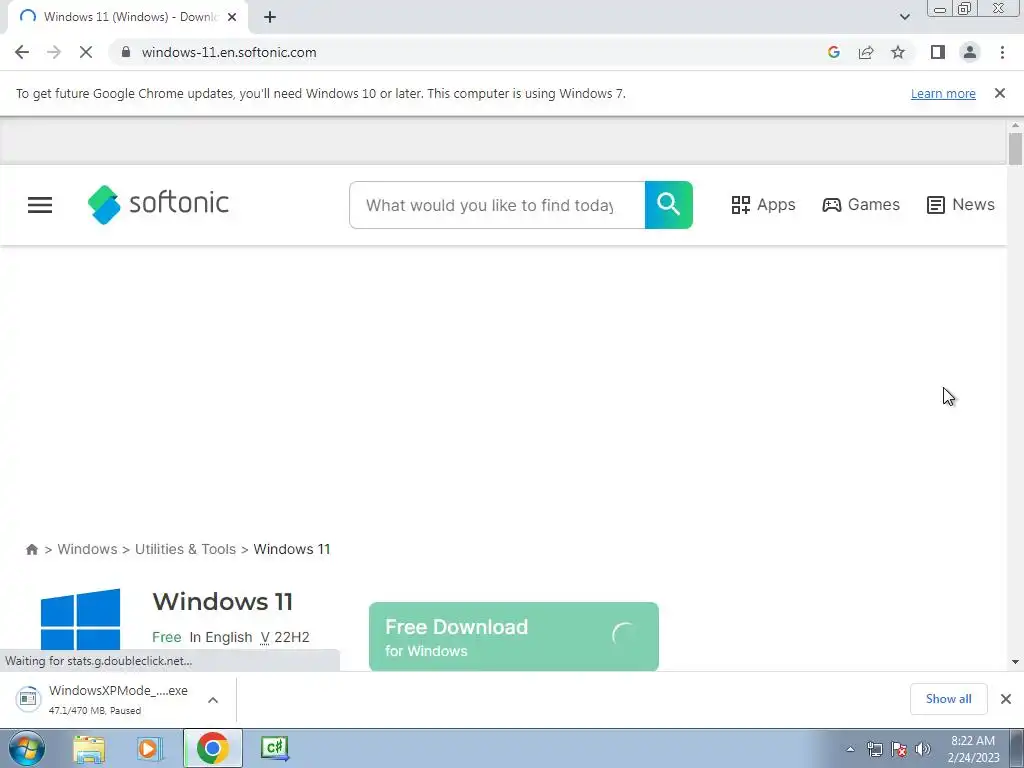Screen dimensions: 1024x768
Task: Click the address bar URL
Action: (229, 52)
